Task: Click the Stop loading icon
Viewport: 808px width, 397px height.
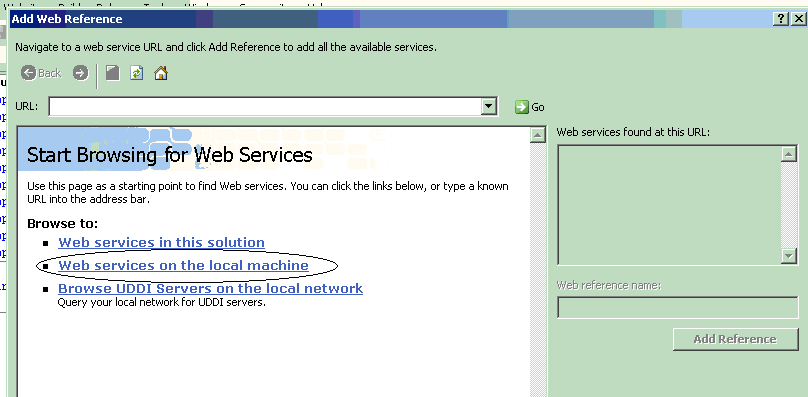Action: [112, 73]
